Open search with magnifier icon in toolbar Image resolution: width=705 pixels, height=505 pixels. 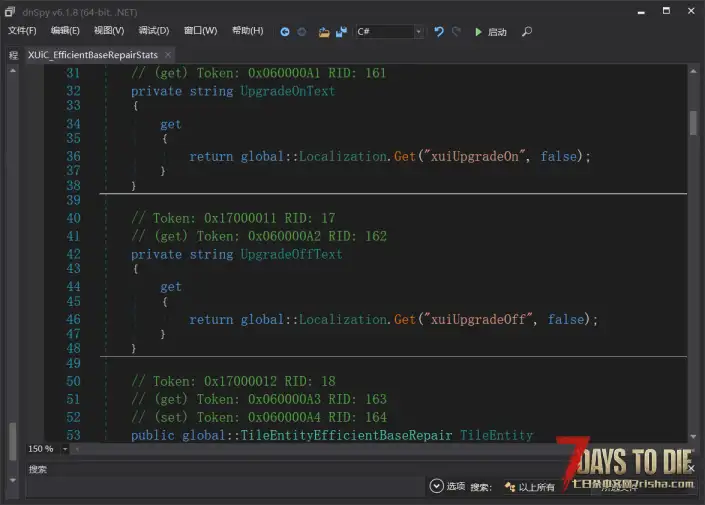527,32
